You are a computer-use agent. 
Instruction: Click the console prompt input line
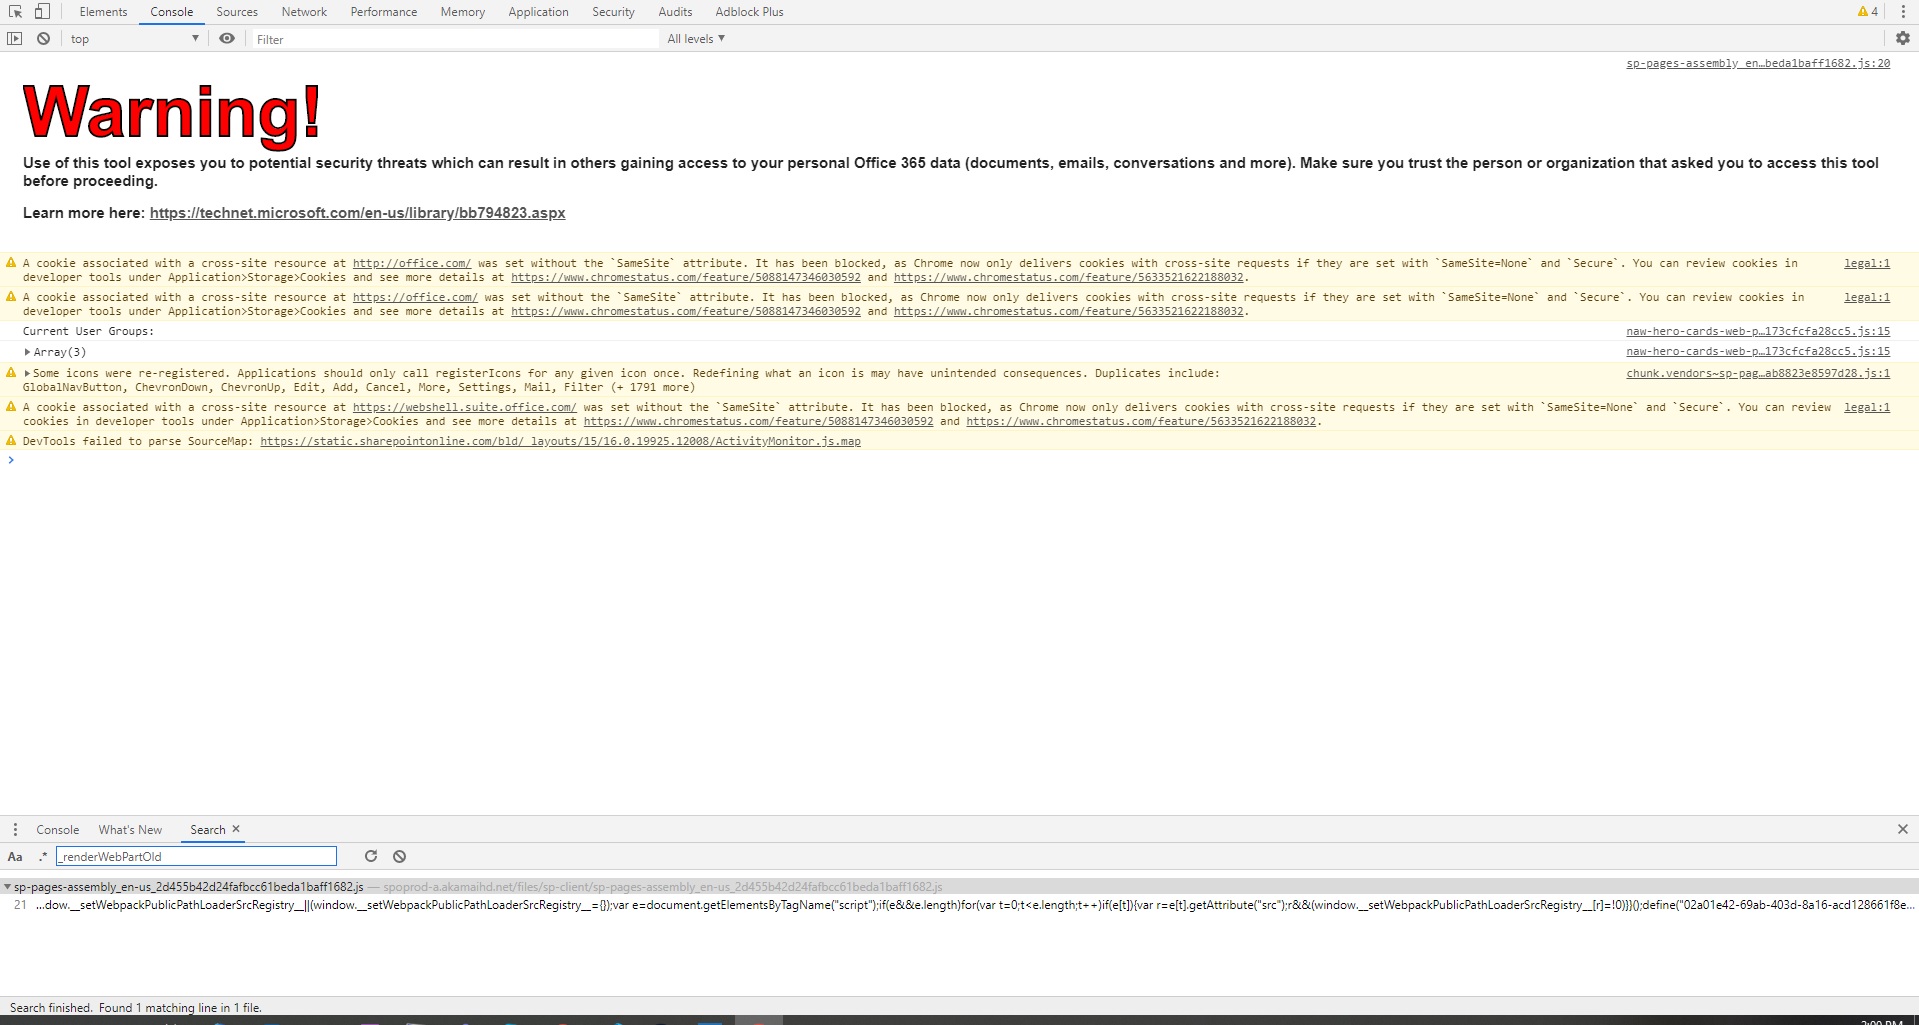pyautogui.click(x=960, y=460)
